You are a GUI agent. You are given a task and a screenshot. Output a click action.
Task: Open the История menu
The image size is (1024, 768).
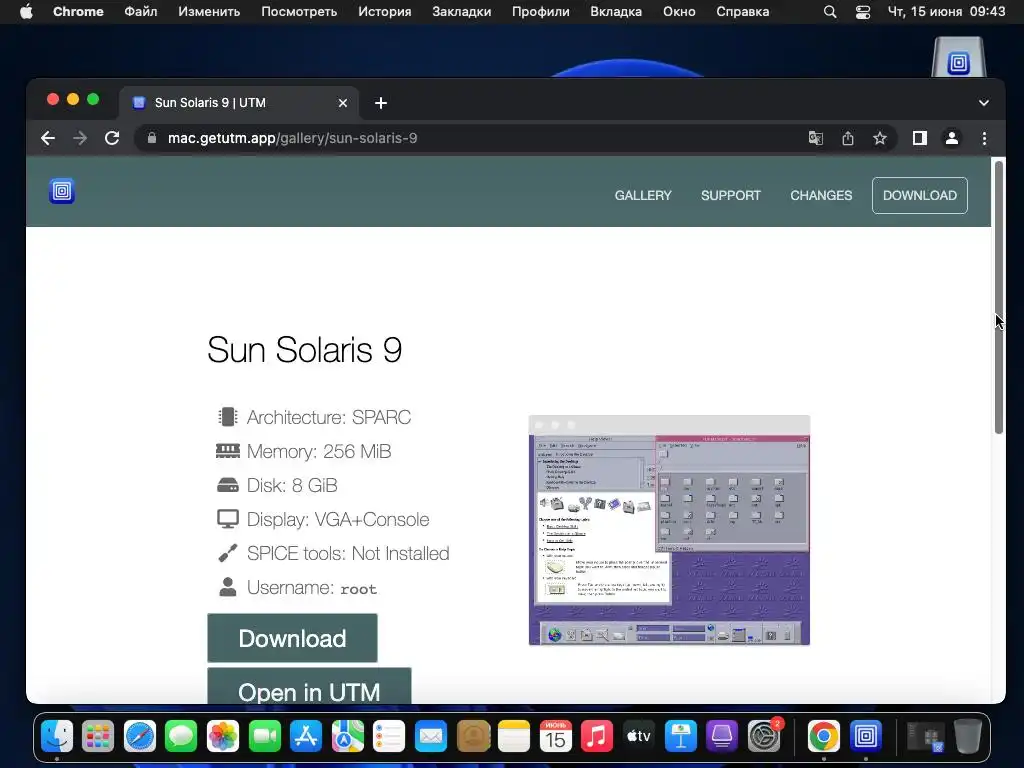click(385, 11)
